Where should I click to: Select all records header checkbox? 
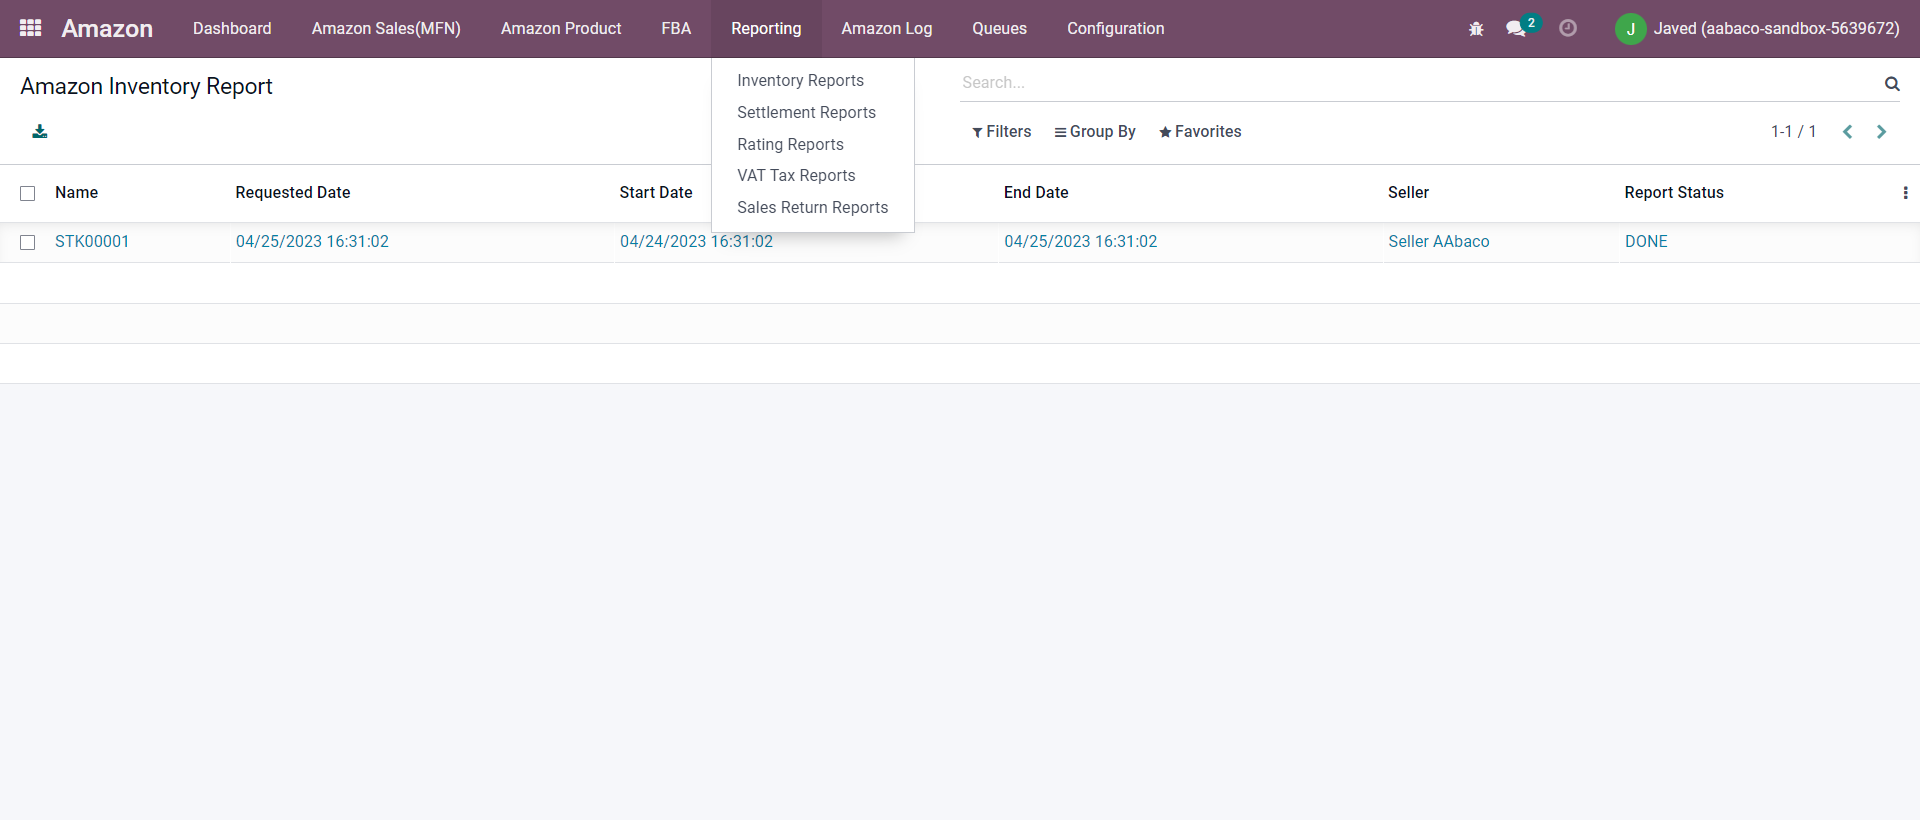(x=28, y=193)
